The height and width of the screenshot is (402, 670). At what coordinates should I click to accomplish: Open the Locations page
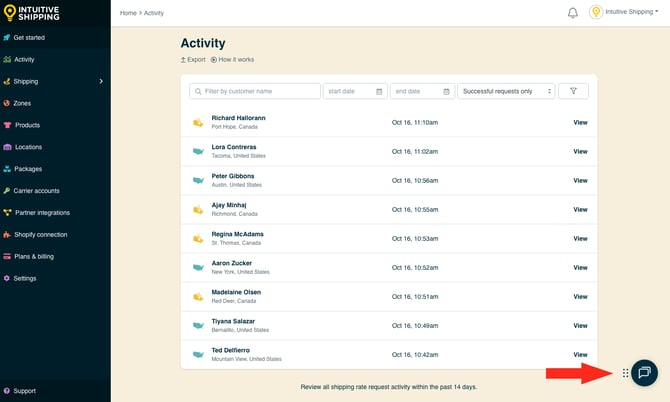(x=28, y=147)
